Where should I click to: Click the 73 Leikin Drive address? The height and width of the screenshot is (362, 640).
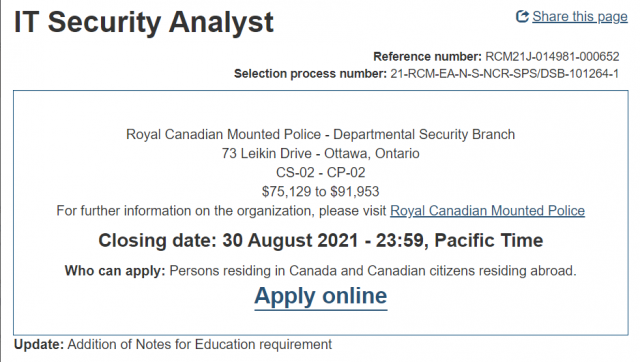[320, 153]
